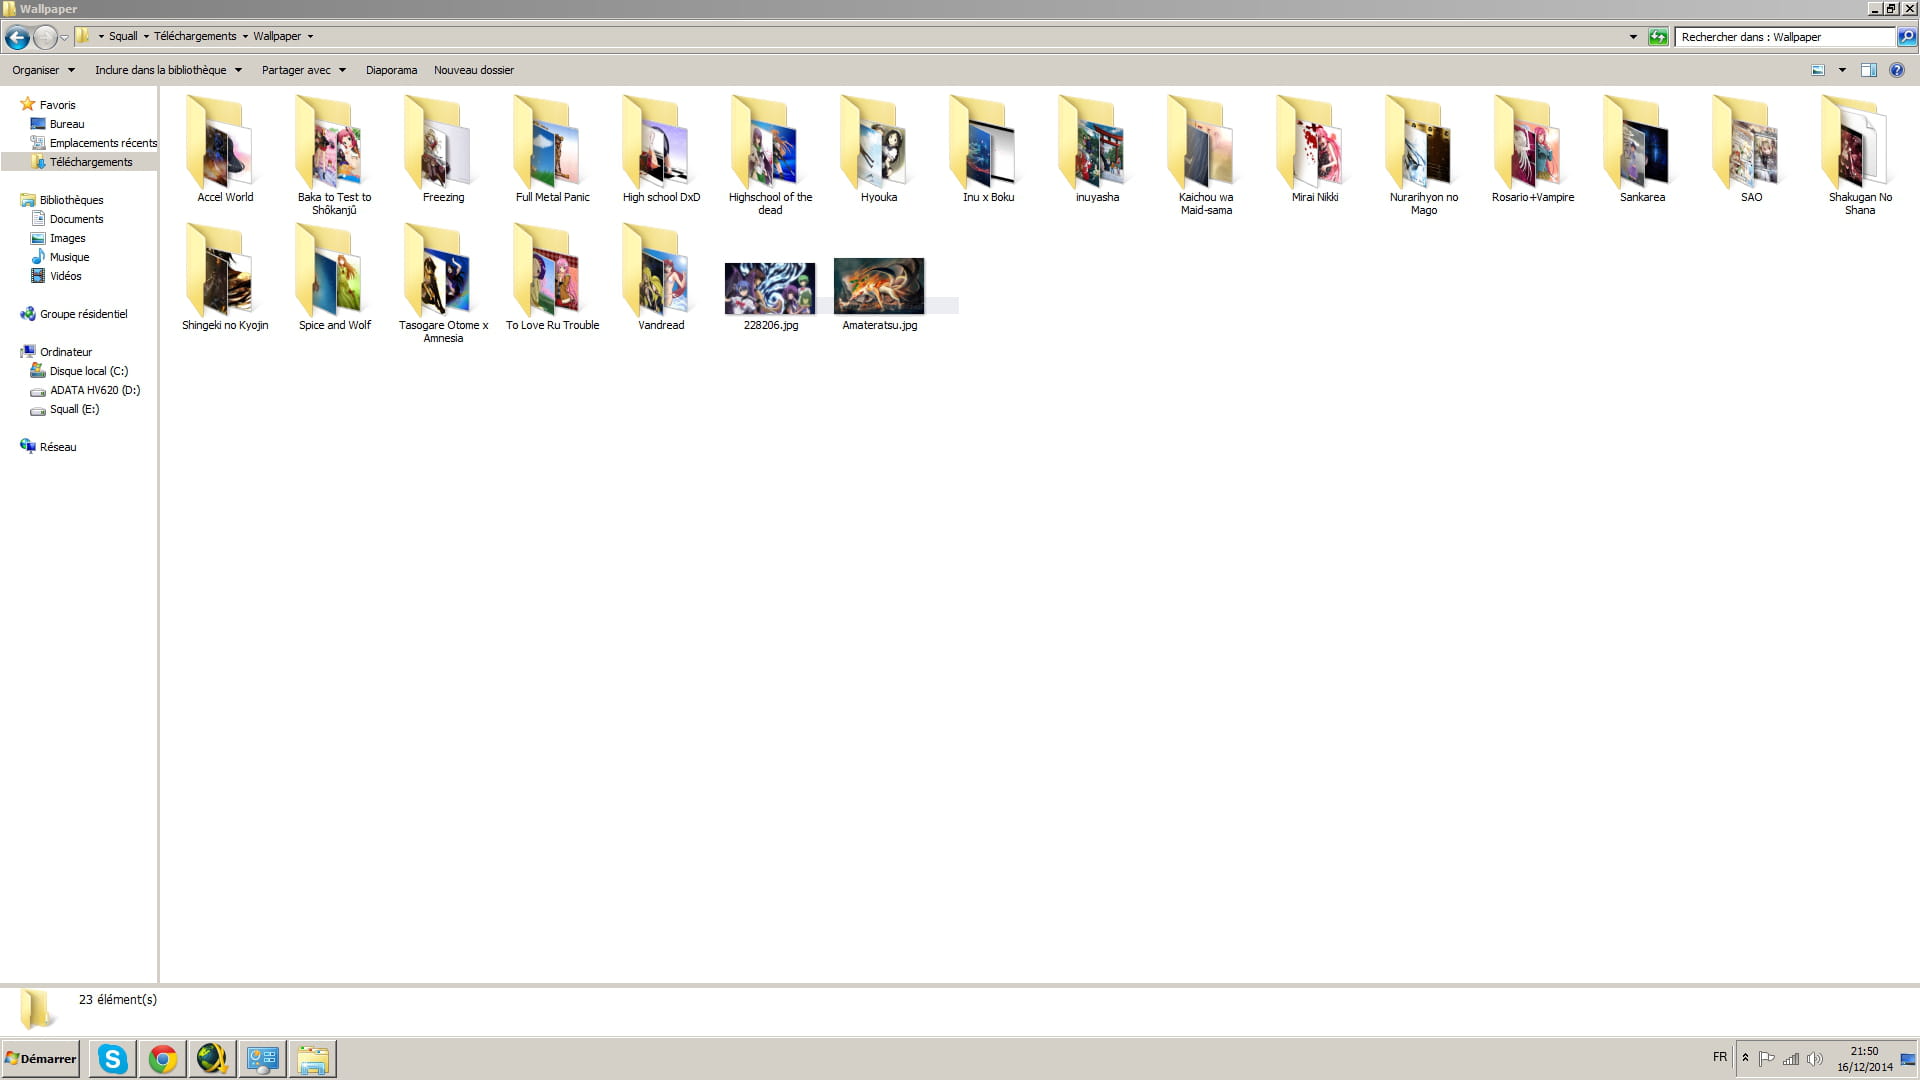
Task: Open the inuyasha folder
Action: [1097, 150]
